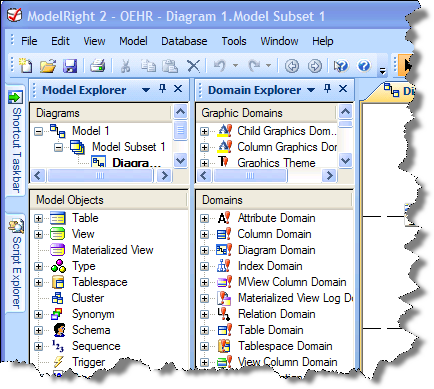Select the Trigger lightning icon
Viewport: 434px width, 389px height.
(59, 362)
